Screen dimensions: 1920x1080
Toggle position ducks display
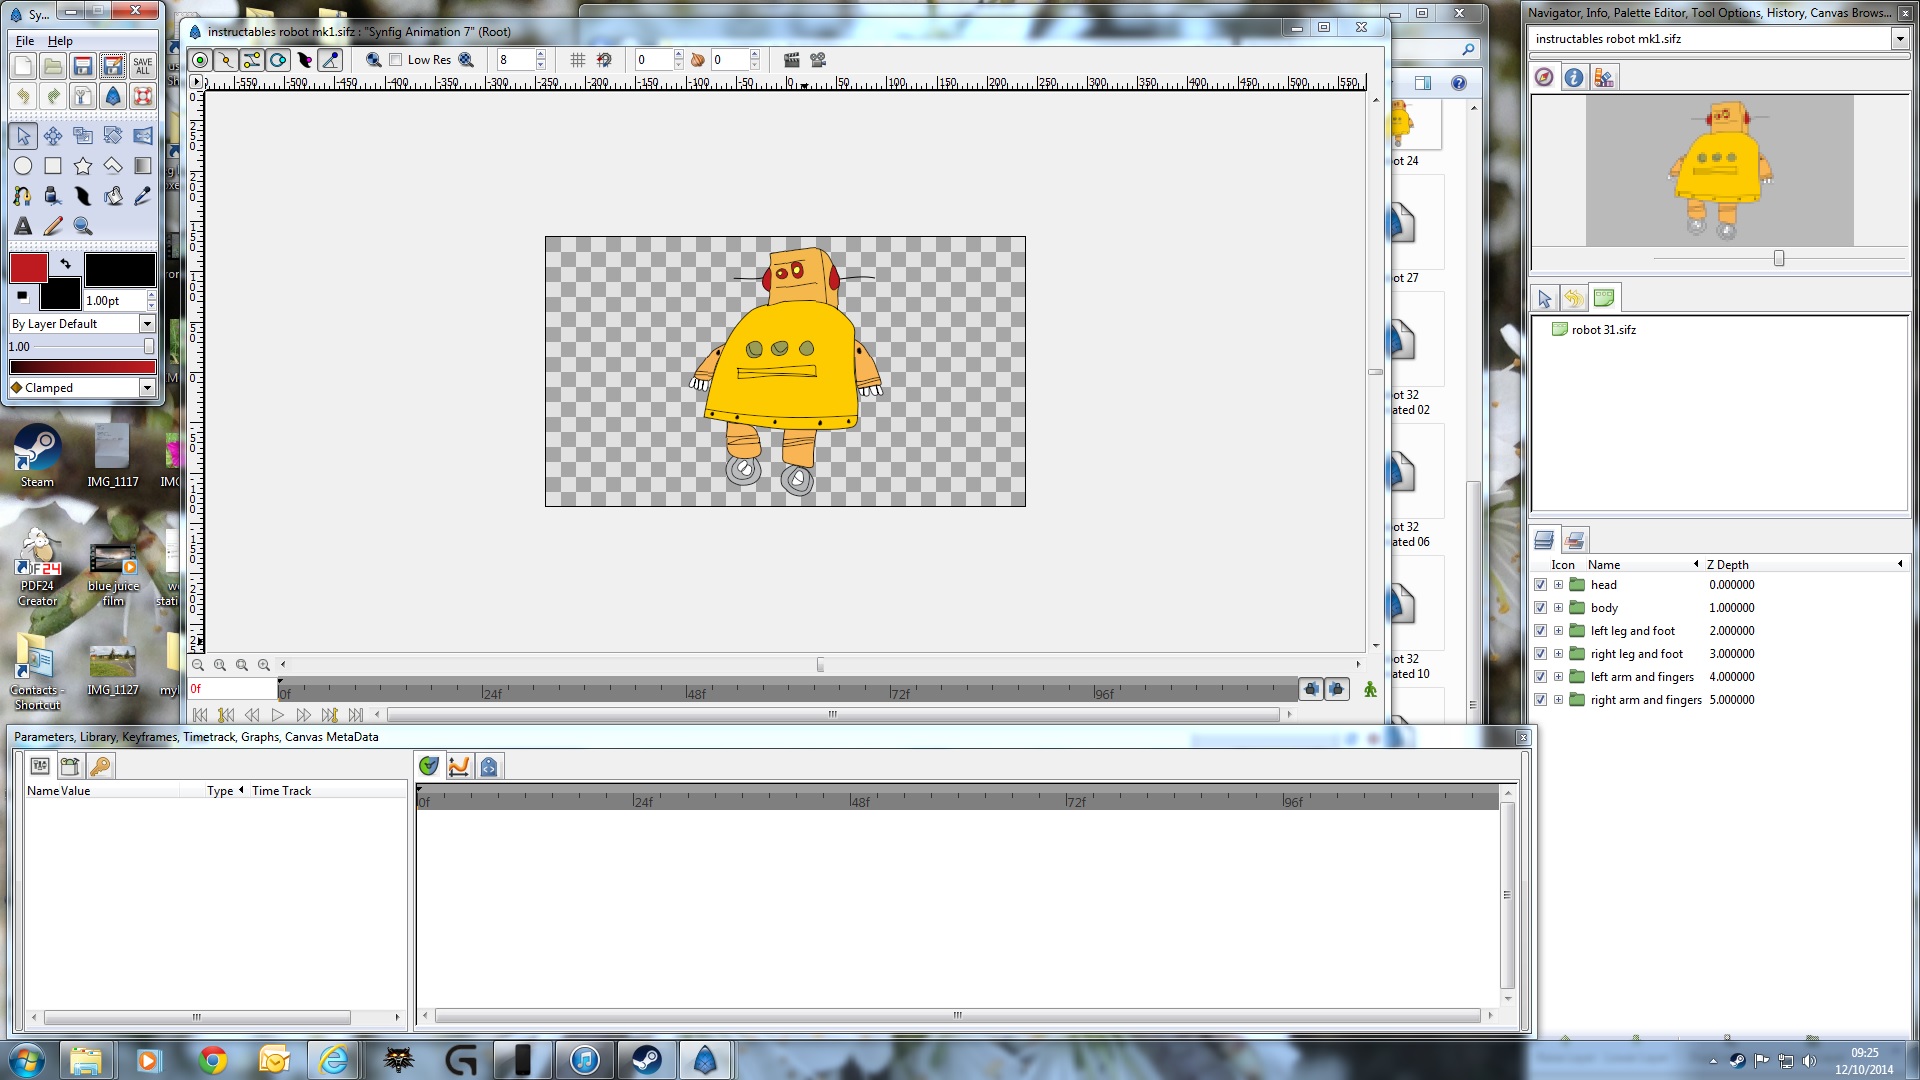200,60
